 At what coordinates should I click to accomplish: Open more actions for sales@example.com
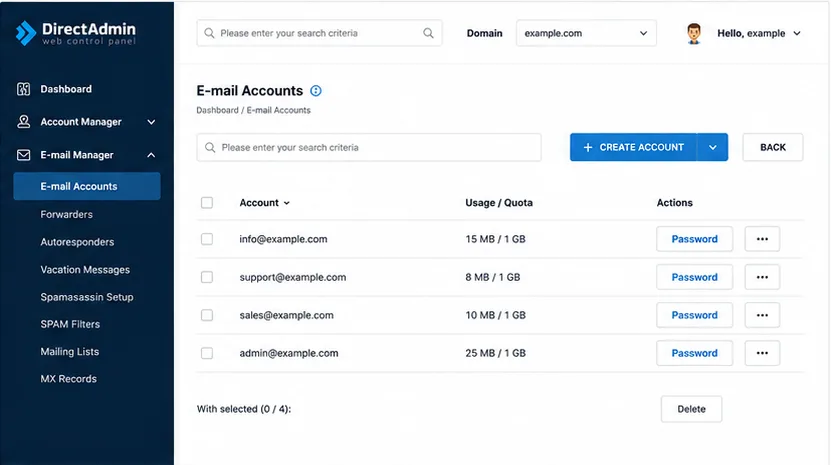(x=762, y=315)
